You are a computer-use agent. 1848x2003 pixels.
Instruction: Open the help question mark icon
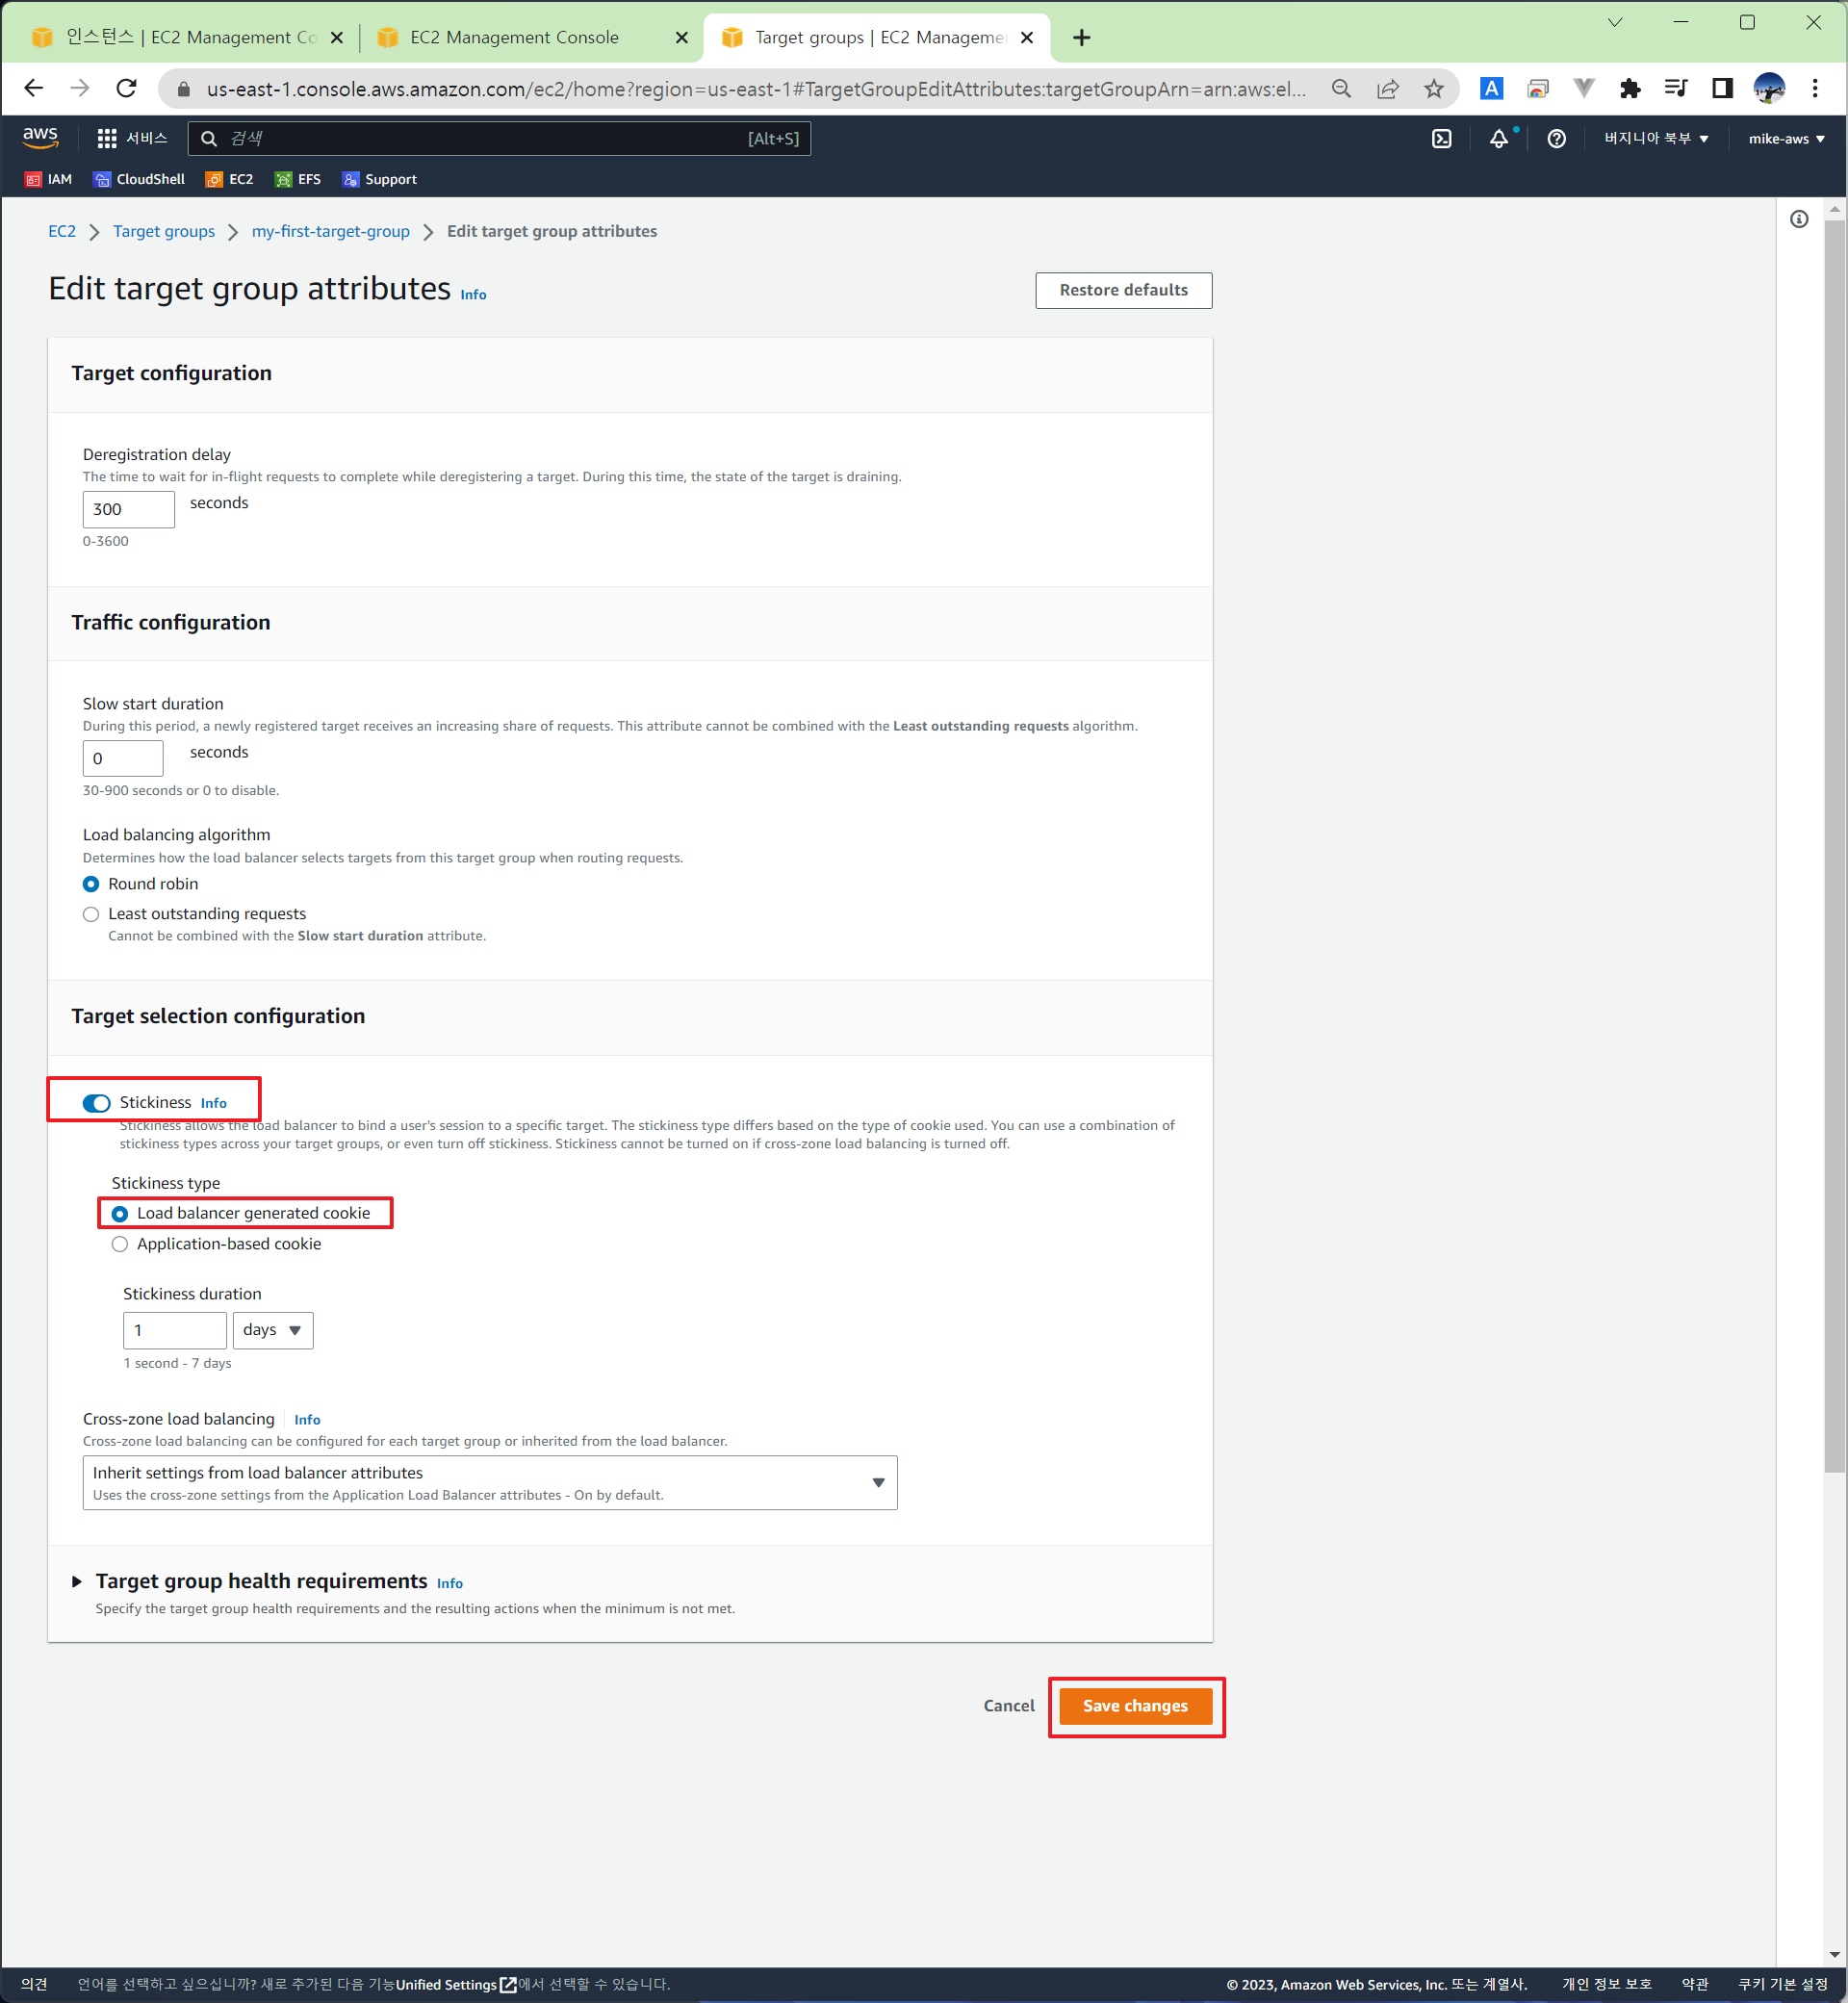point(1556,139)
